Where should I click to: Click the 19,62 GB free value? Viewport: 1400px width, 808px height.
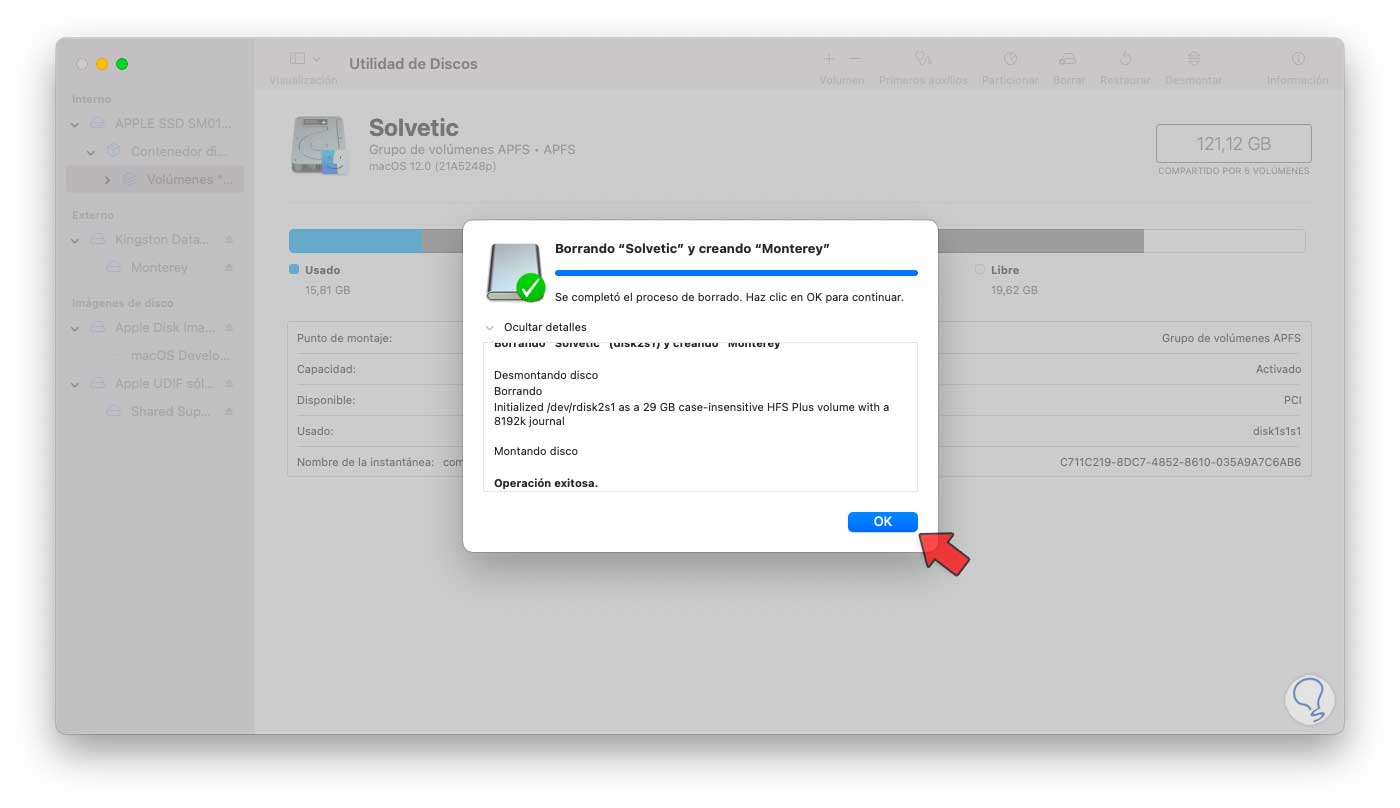click(1014, 290)
